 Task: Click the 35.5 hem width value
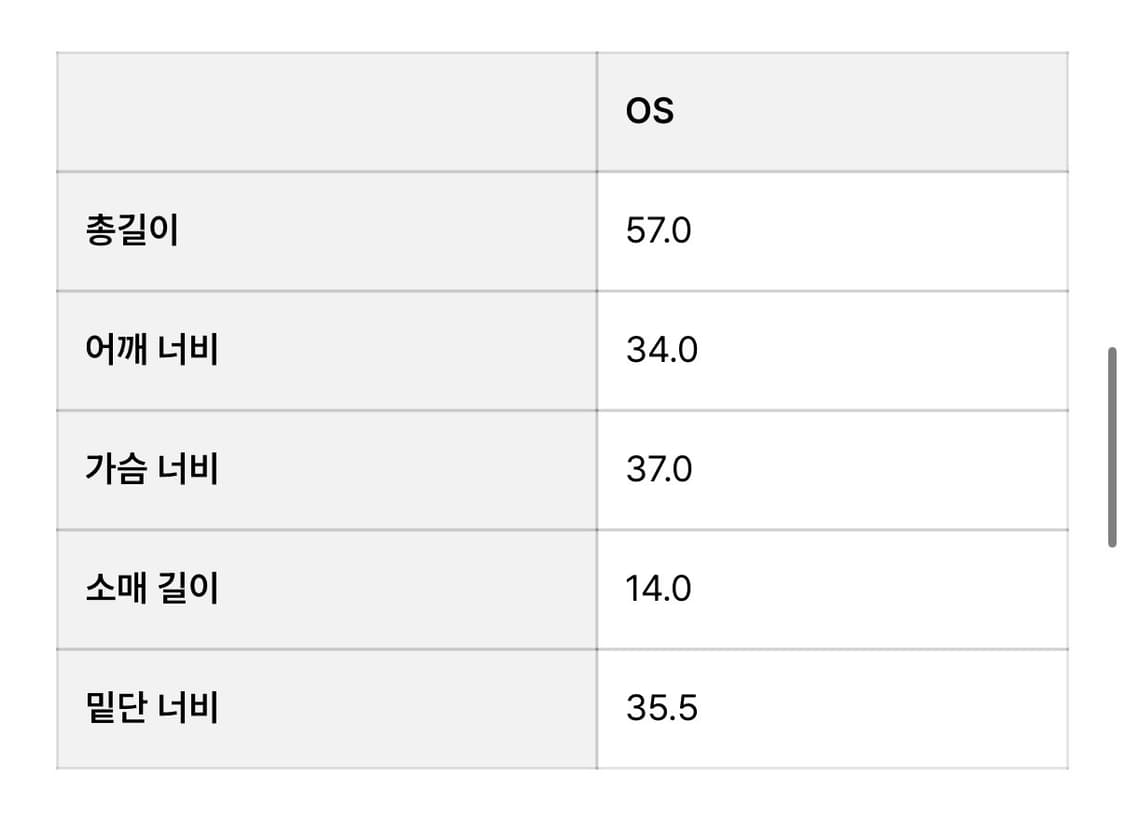click(x=662, y=708)
